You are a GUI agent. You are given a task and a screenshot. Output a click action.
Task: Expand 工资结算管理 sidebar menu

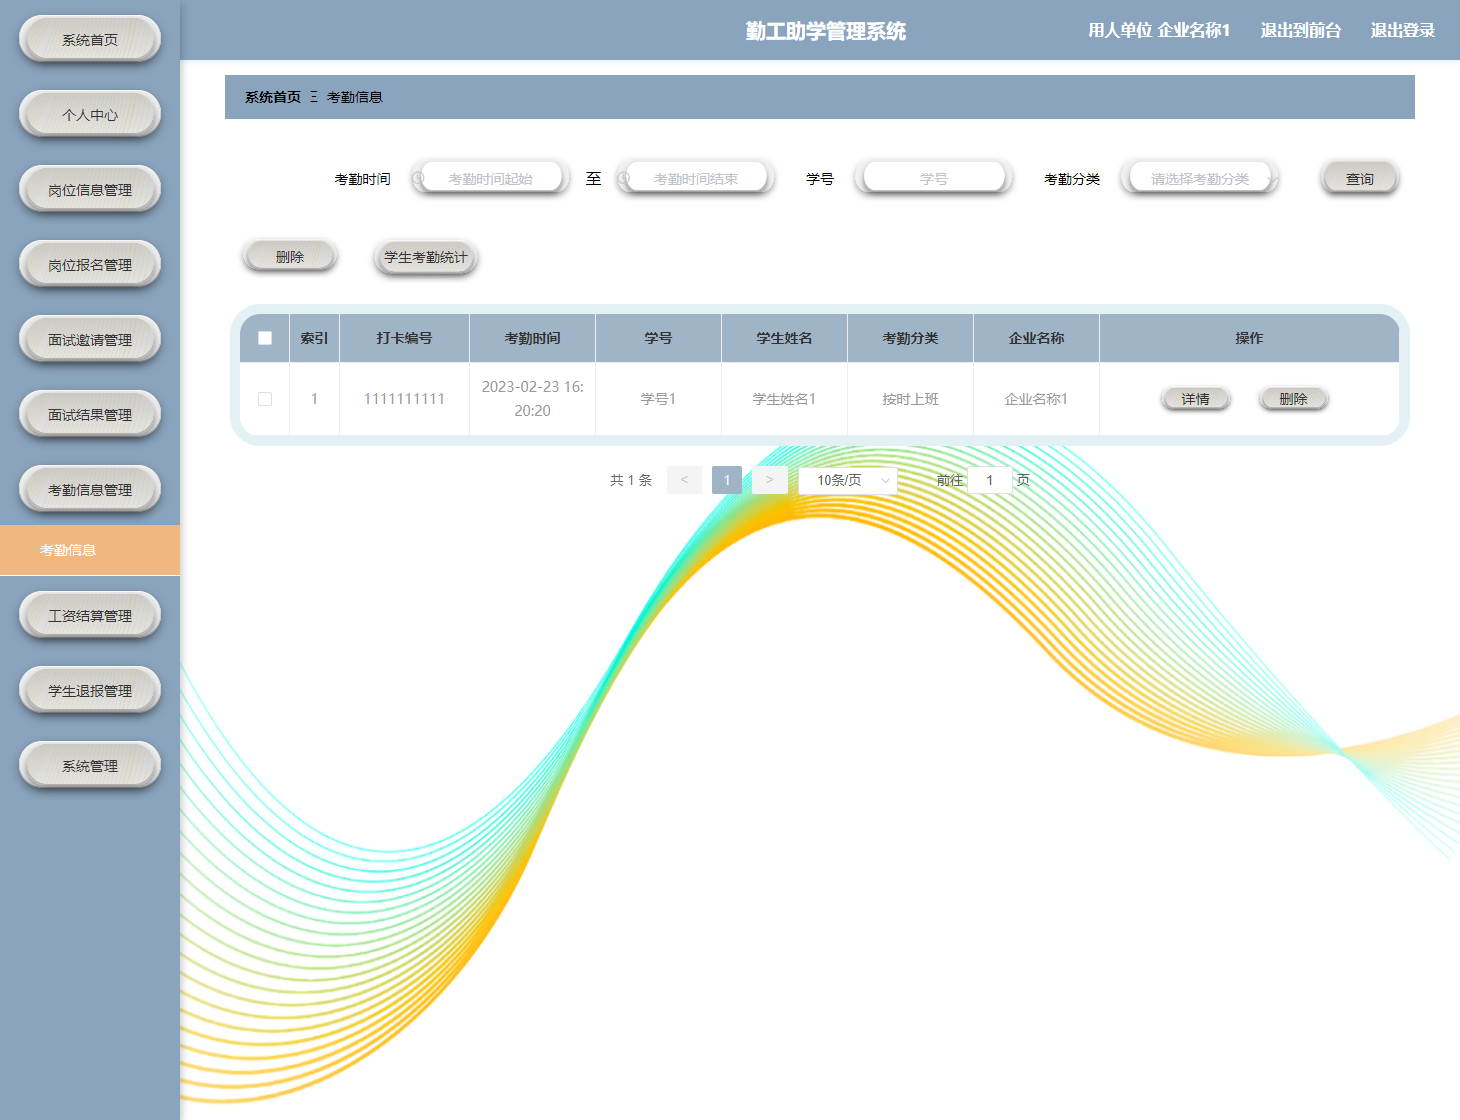90,616
